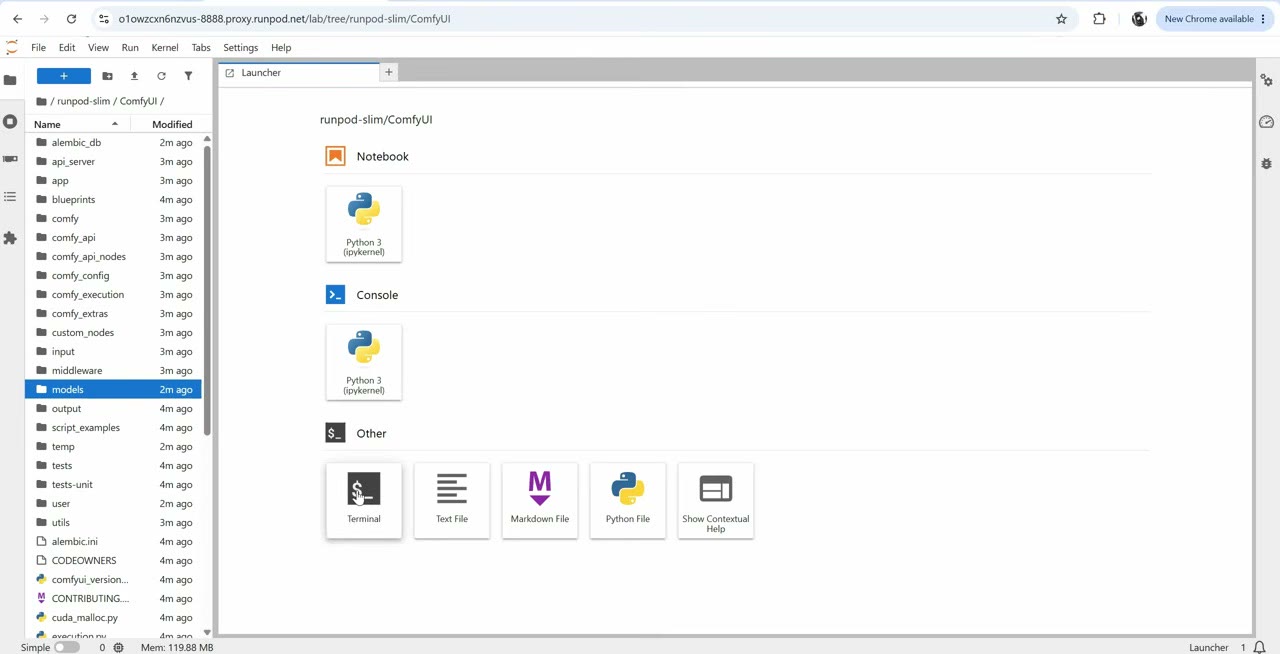Select the cuda_malloc.py file
The image size is (1280, 654).
click(x=113, y=617)
